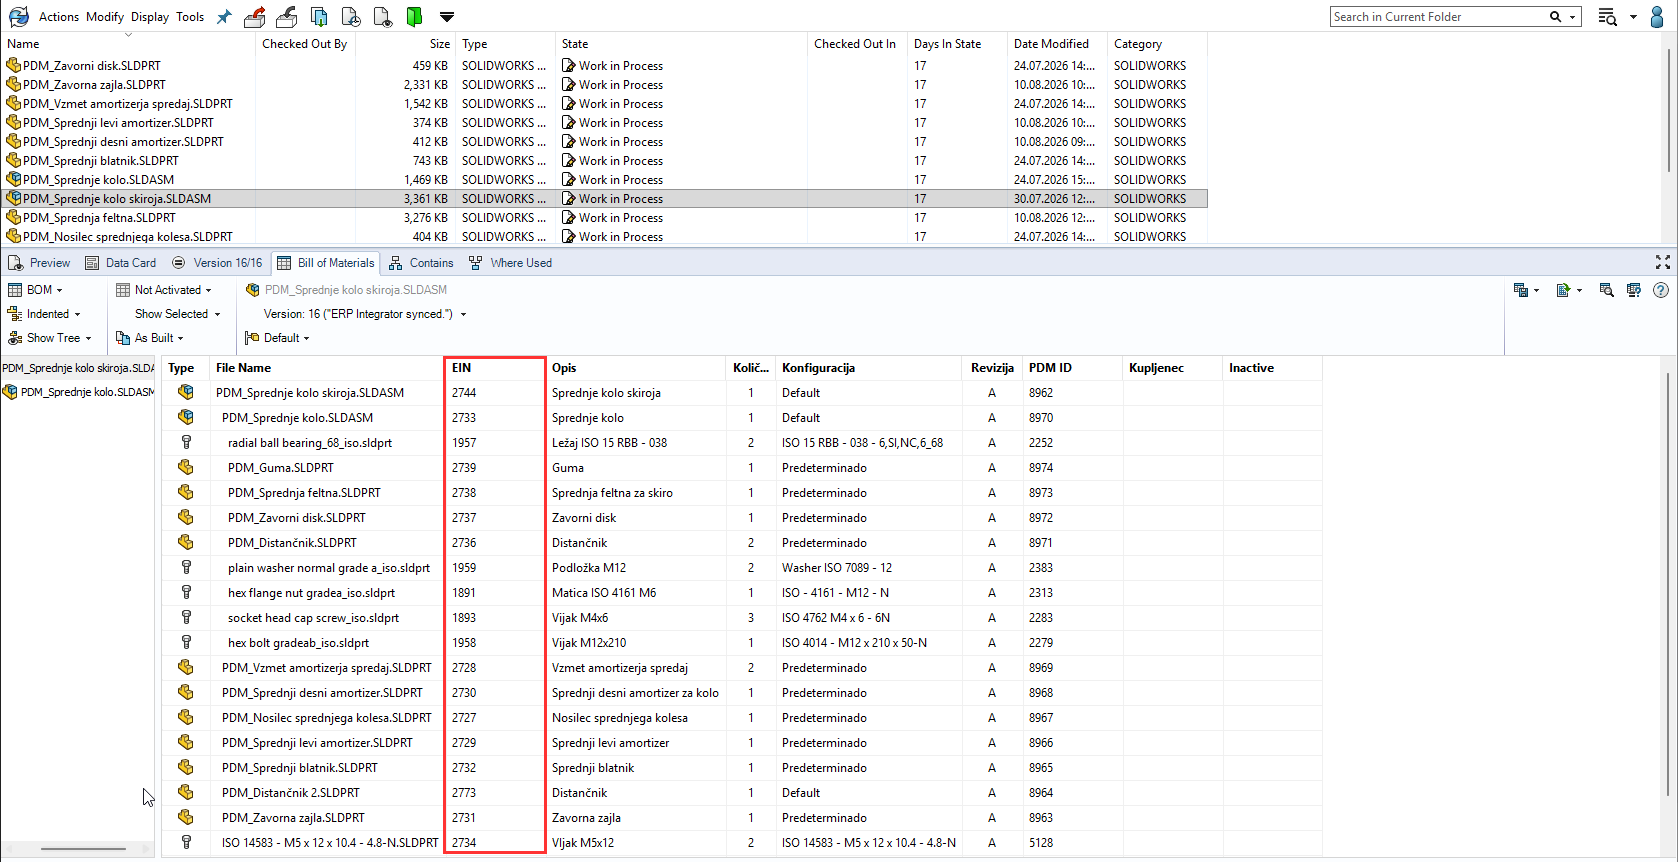Viewport: 1678px width, 862px height.
Task: Open the As Built dropdown
Action: coord(150,338)
